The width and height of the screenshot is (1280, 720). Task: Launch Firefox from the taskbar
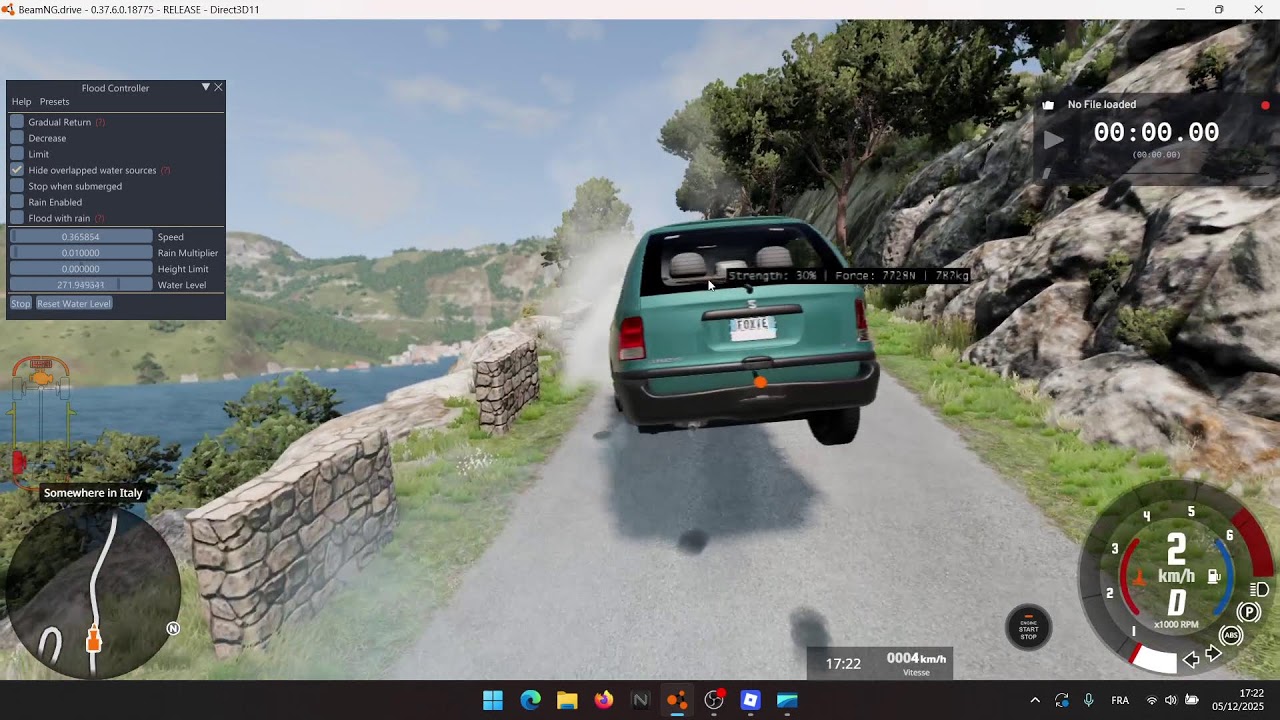(x=604, y=700)
